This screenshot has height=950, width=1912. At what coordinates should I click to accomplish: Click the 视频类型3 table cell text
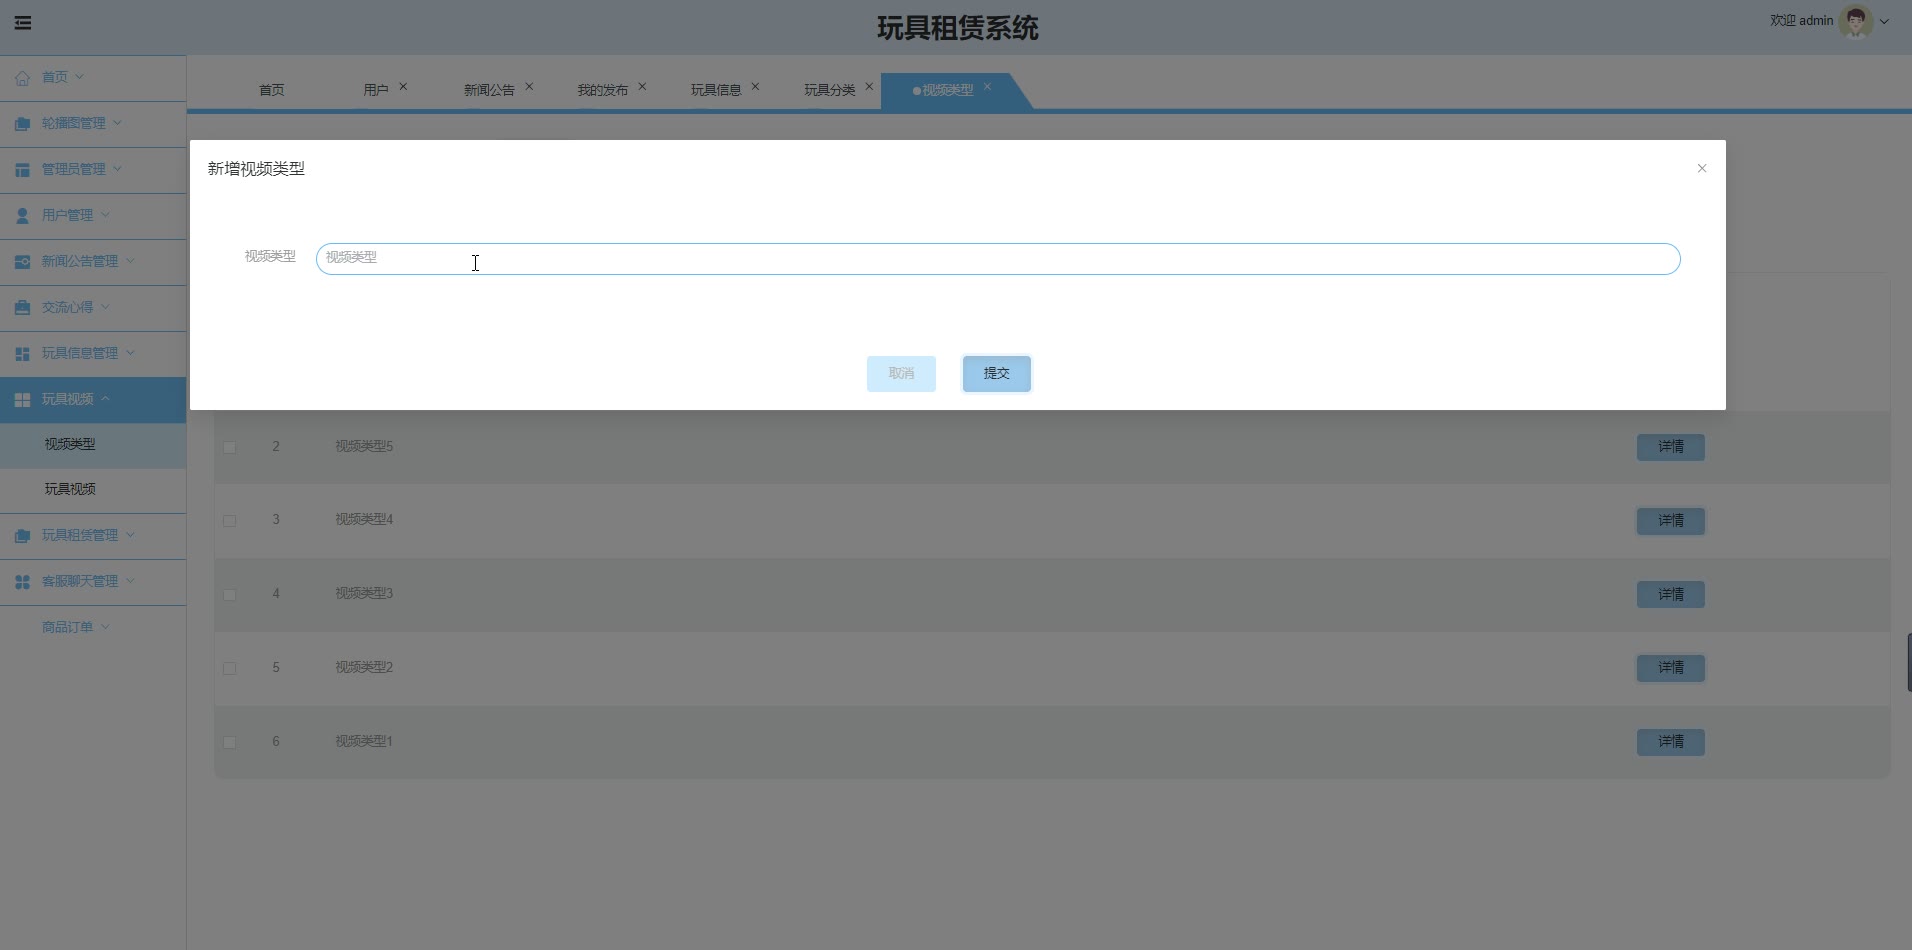(364, 593)
